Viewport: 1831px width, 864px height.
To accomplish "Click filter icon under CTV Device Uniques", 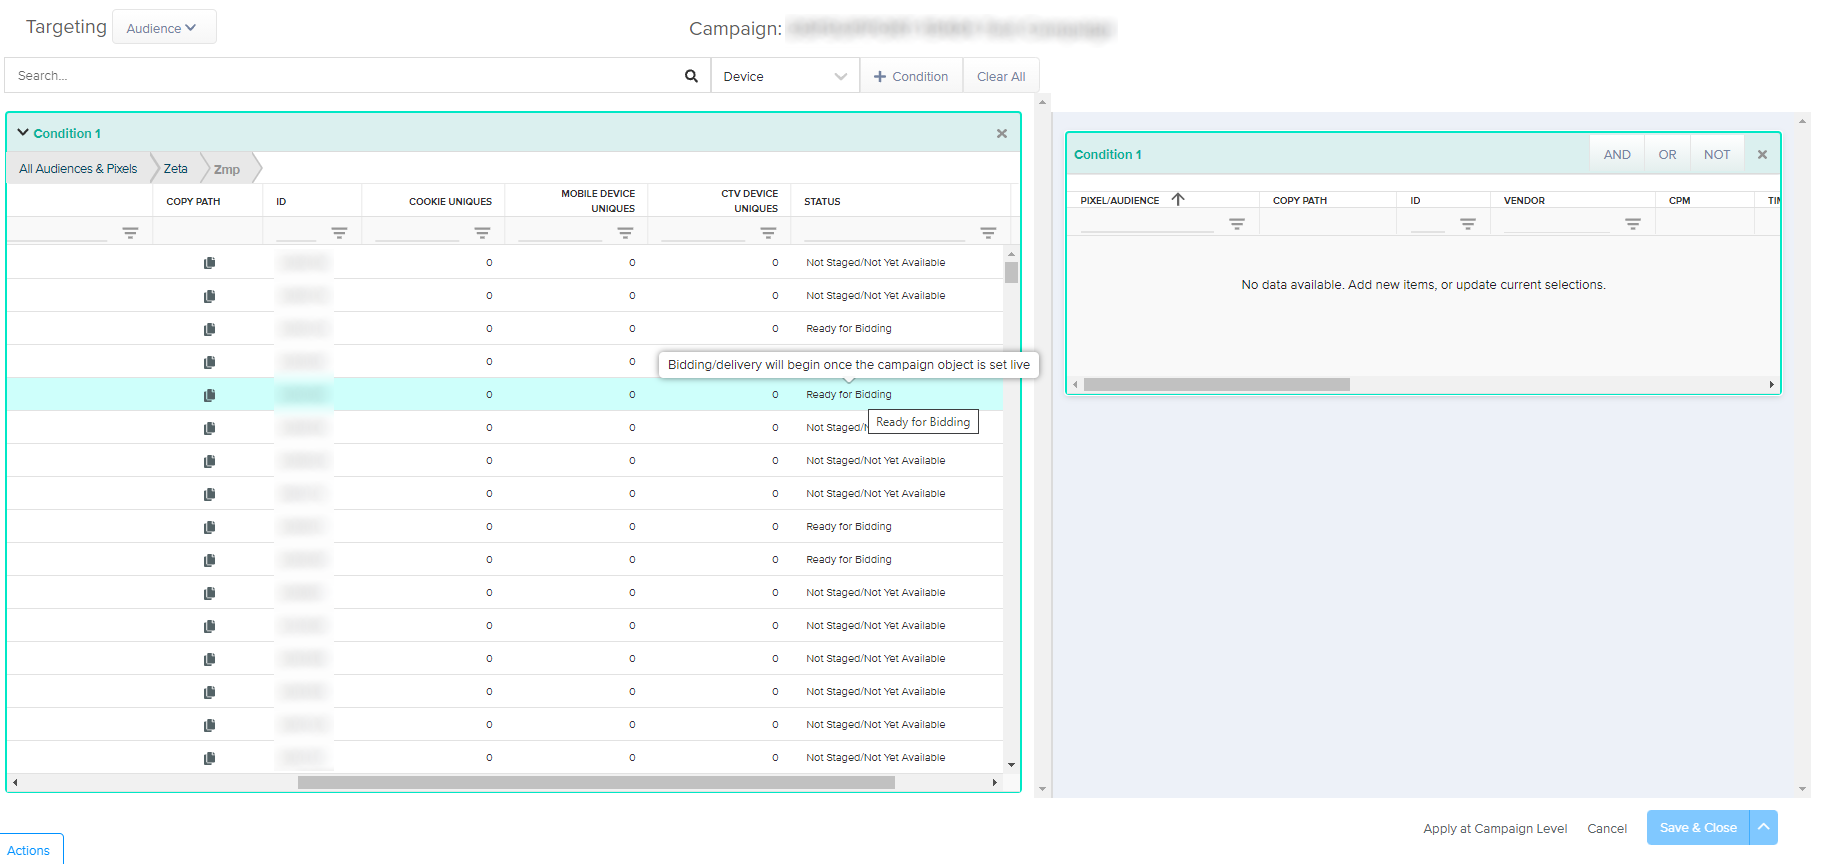I will 768,233.
